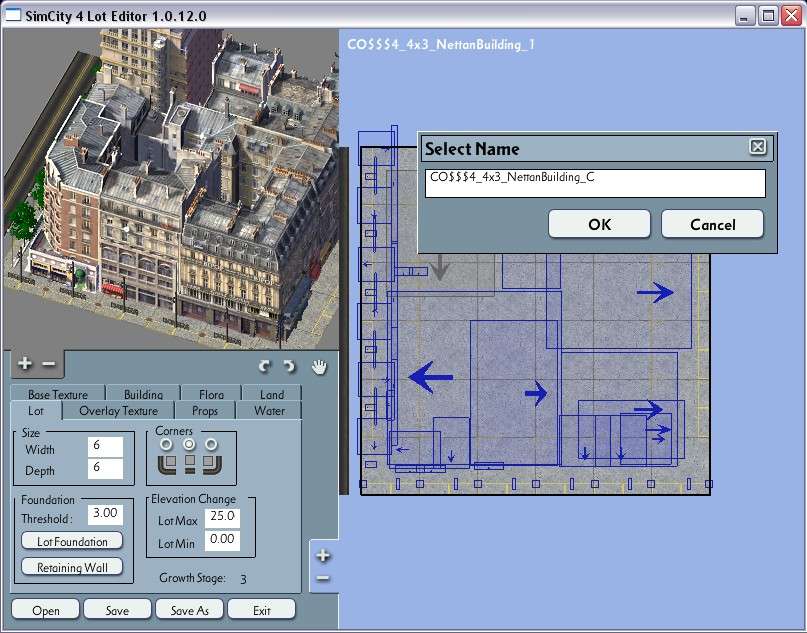Select the Lot tab

pos(36,411)
